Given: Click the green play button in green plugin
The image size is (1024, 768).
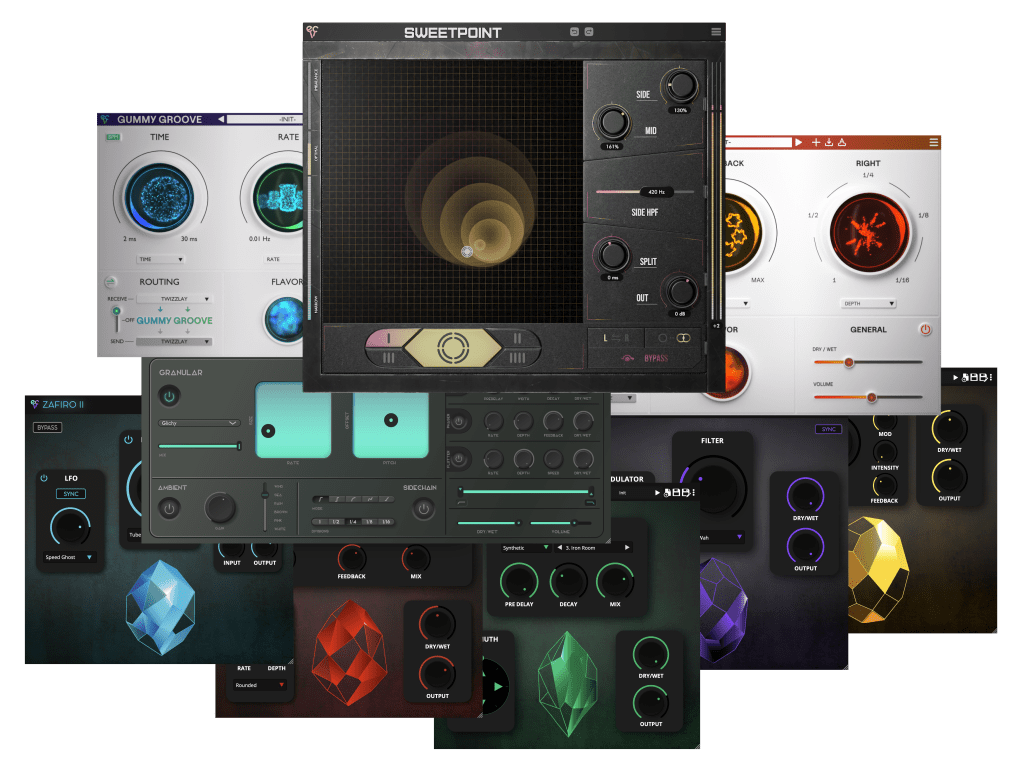Looking at the screenshot, I should (x=498, y=687).
